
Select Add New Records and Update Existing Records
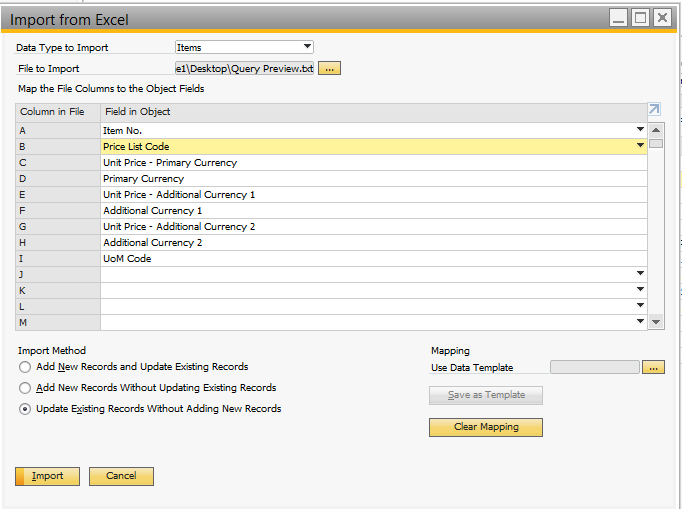[x=25, y=367]
